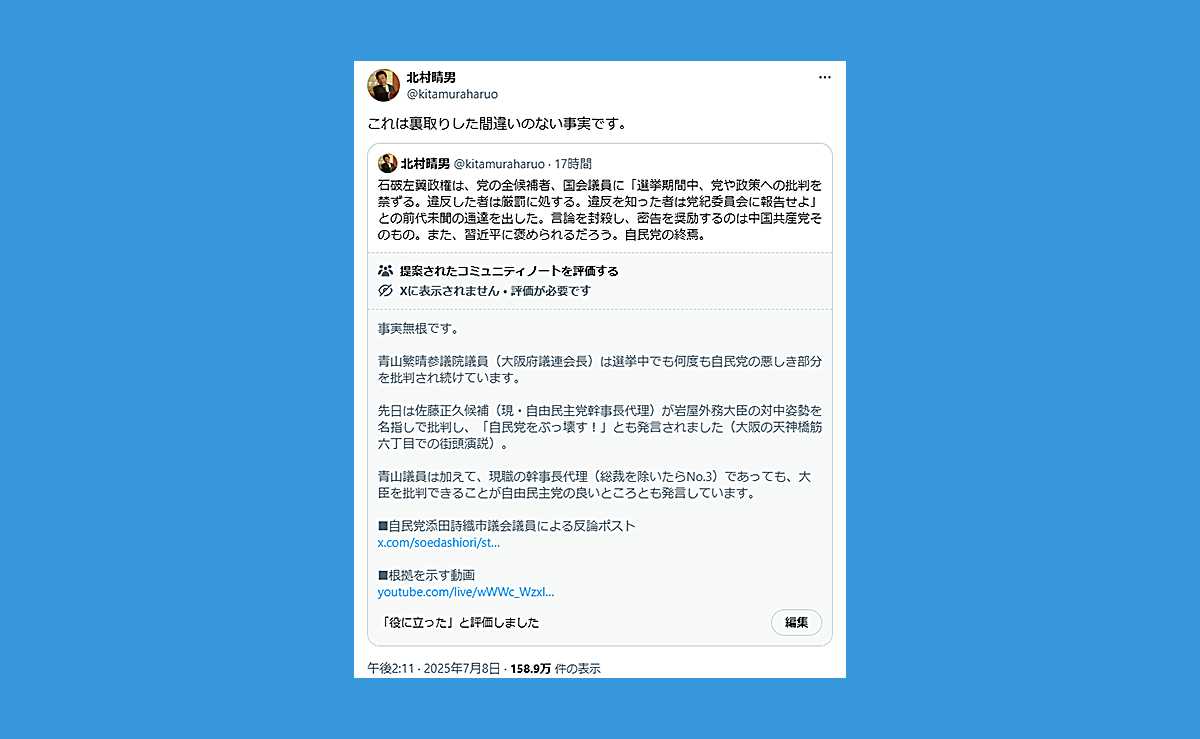Click the main author profile avatar
The width and height of the screenshot is (1200, 739).
[x=384, y=85]
